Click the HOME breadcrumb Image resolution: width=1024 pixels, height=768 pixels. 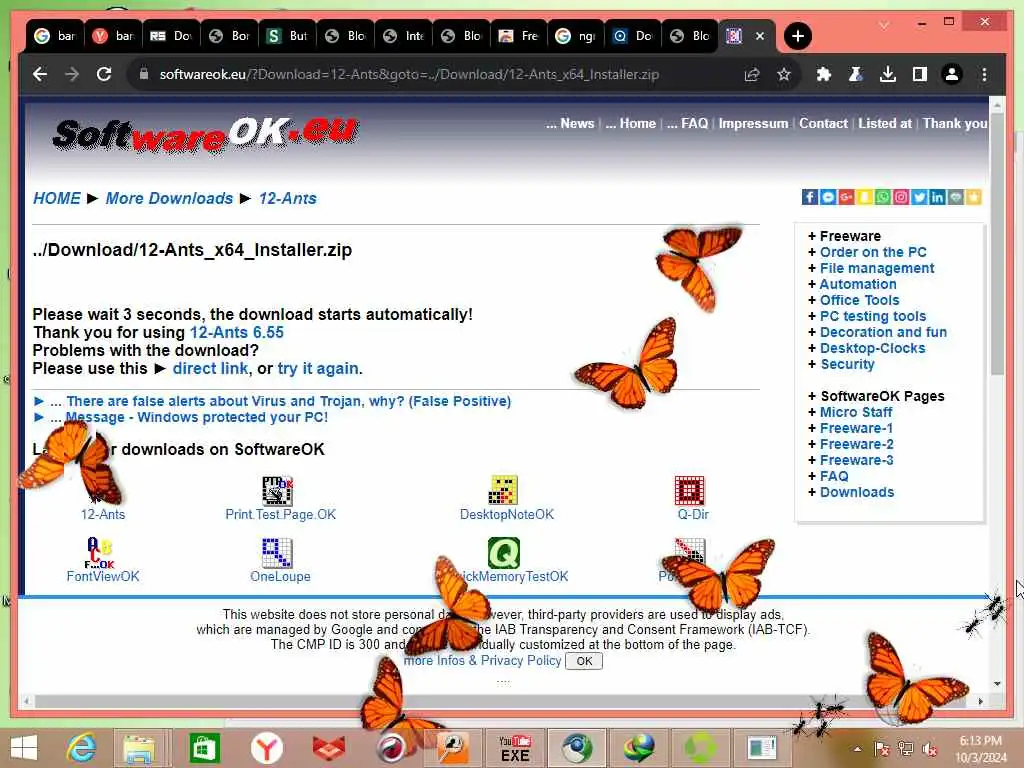pyautogui.click(x=57, y=199)
